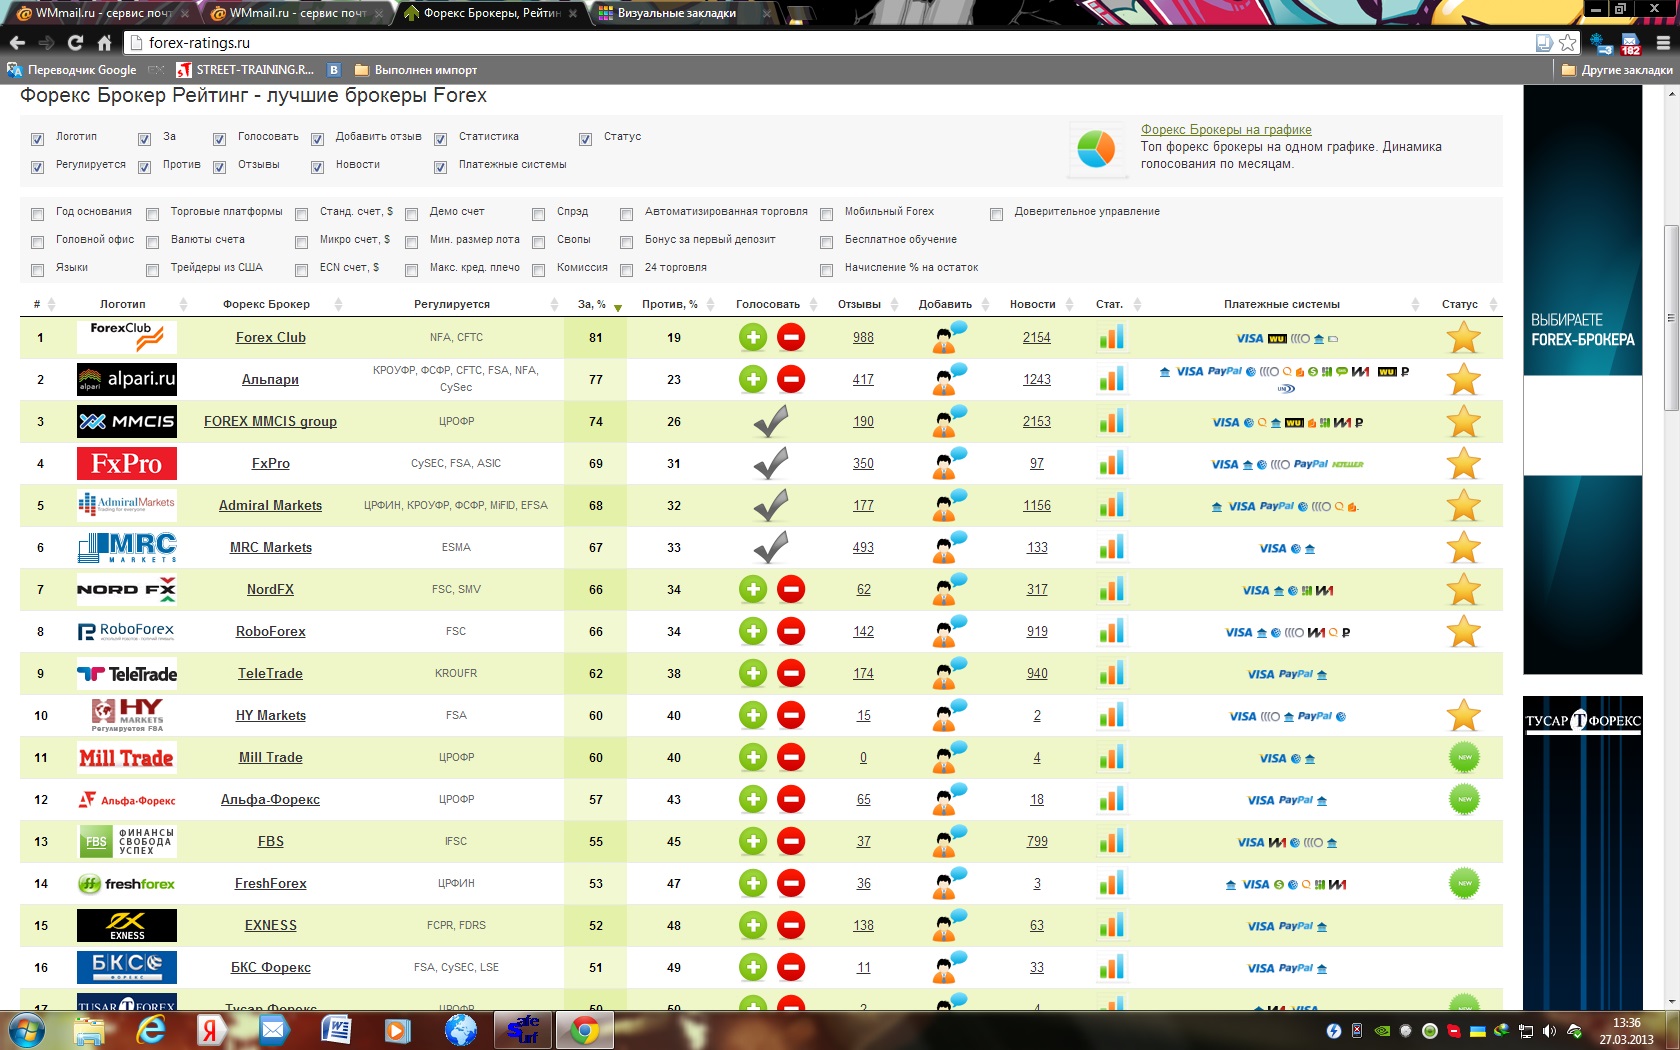1680x1050 pixels.
Task: Uncheck the Регулируется column checkbox
Action: [37, 167]
